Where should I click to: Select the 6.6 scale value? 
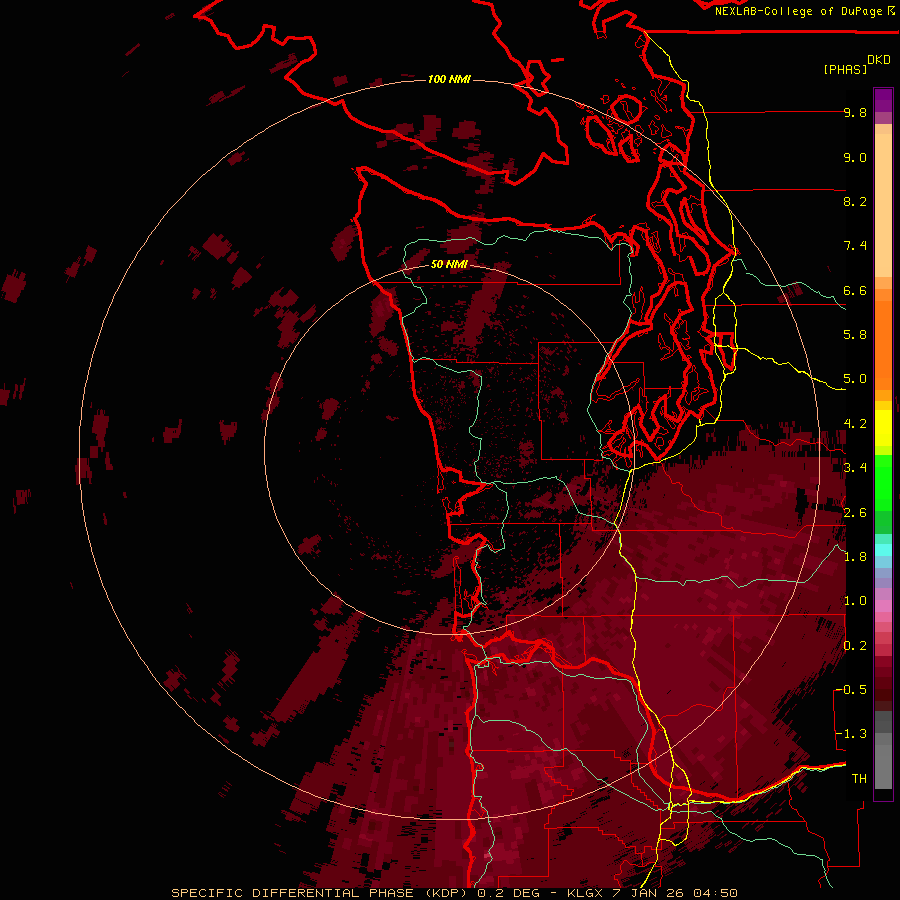tap(855, 290)
